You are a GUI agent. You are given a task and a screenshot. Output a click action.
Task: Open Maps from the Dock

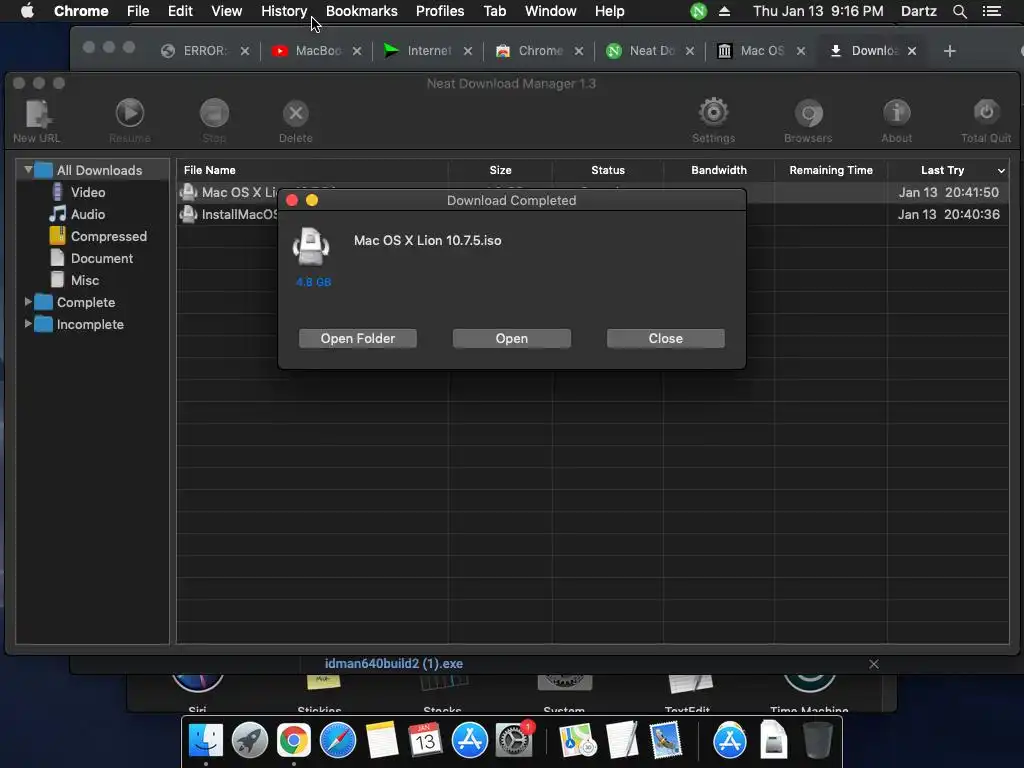577,741
